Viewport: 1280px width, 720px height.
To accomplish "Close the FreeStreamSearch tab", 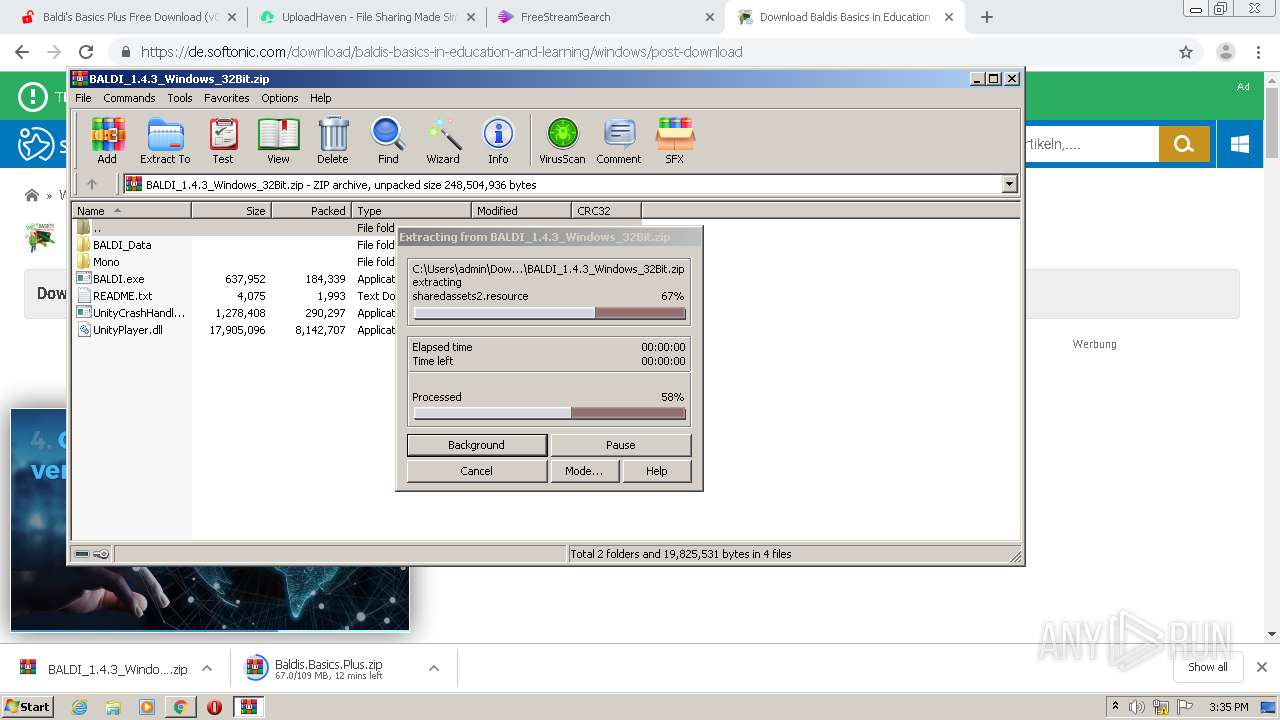I will (709, 17).
